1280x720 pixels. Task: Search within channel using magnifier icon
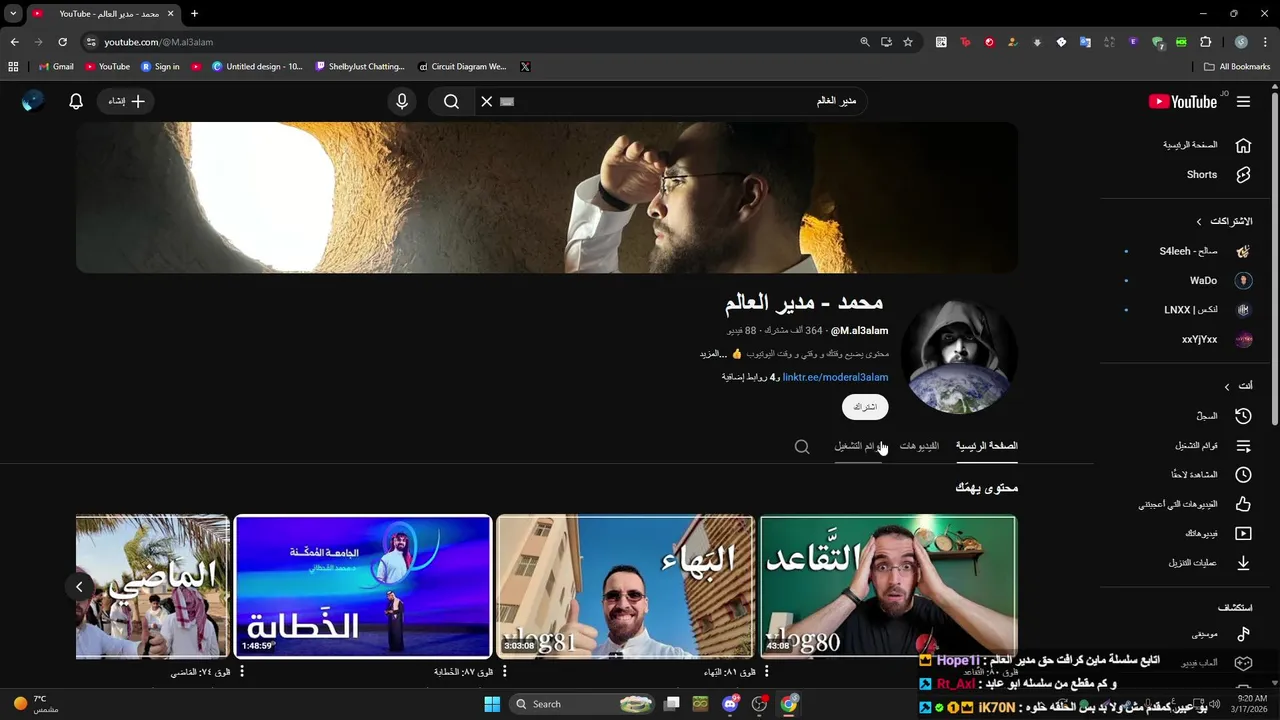802,446
